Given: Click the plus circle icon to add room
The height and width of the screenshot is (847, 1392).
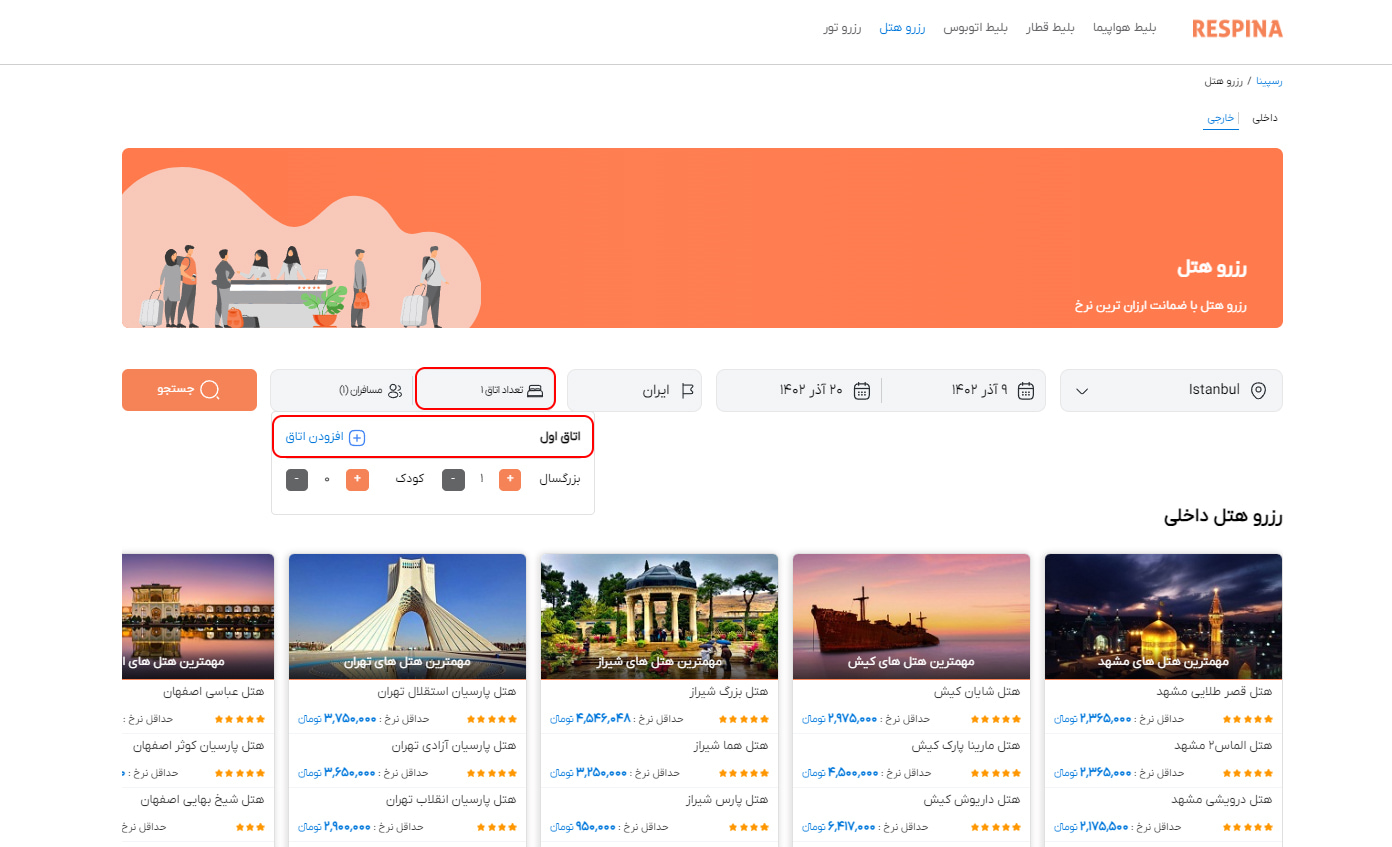Looking at the screenshot, I should coord(357,437).
